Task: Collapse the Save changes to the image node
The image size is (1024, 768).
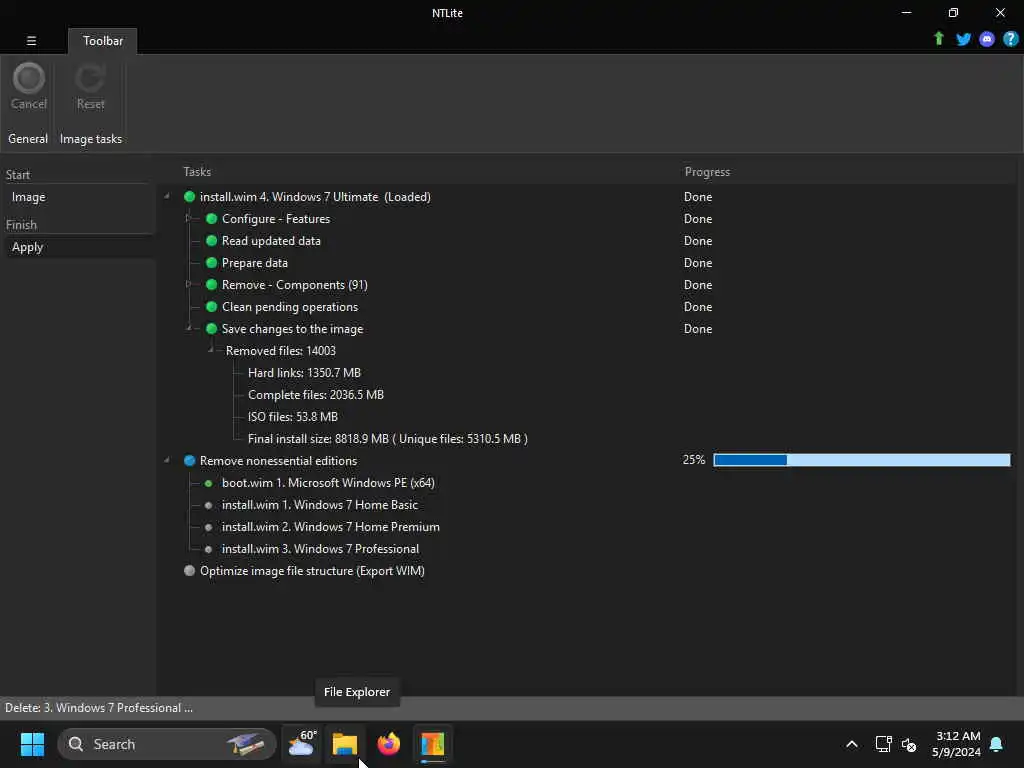Action: coord(189,328)
